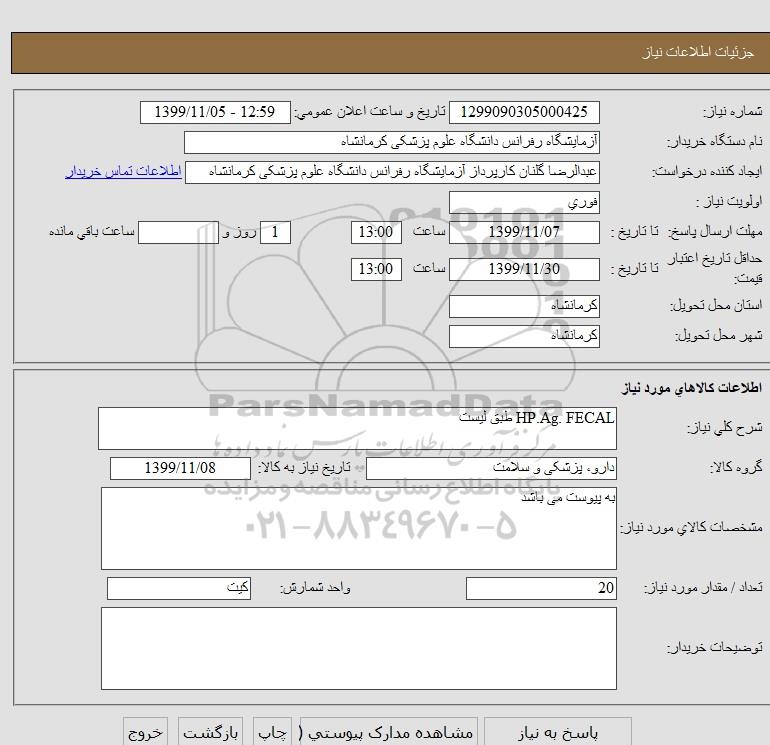Click the 'بازگشت' back button

coord(210,733)
